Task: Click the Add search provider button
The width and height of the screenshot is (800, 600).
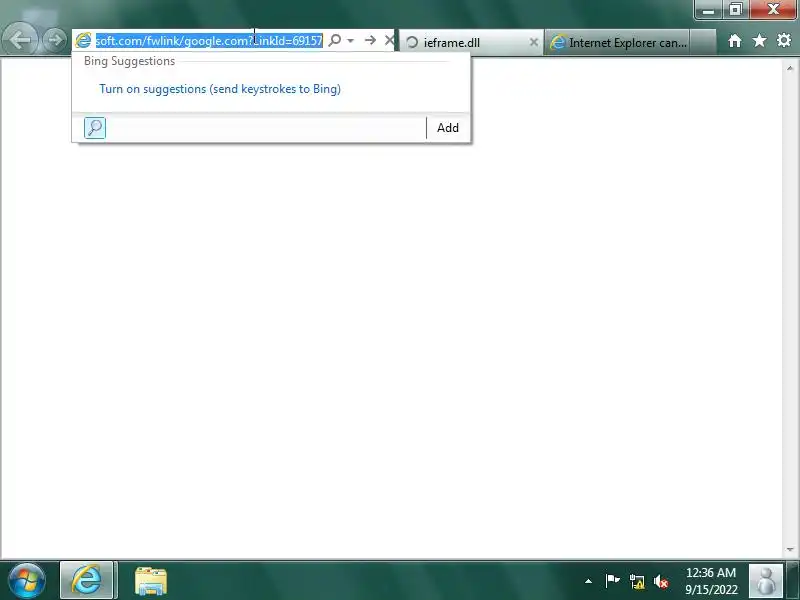Action: coord(447,128)
